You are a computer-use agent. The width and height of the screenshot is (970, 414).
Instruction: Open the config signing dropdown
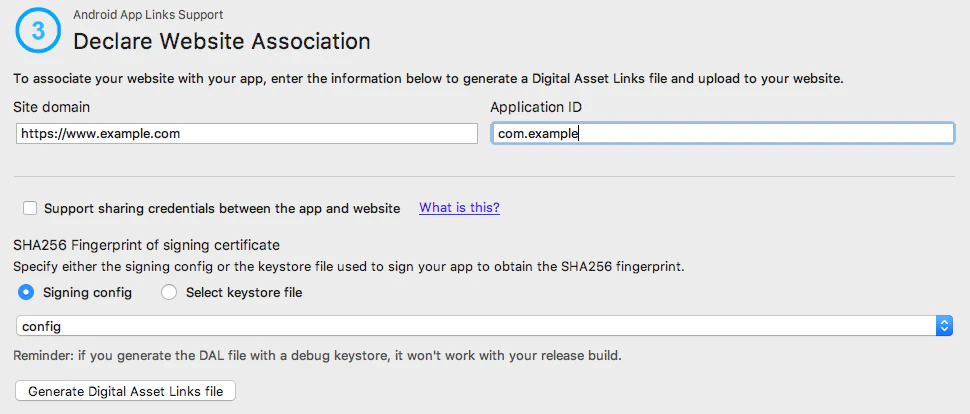click(484, 326)
